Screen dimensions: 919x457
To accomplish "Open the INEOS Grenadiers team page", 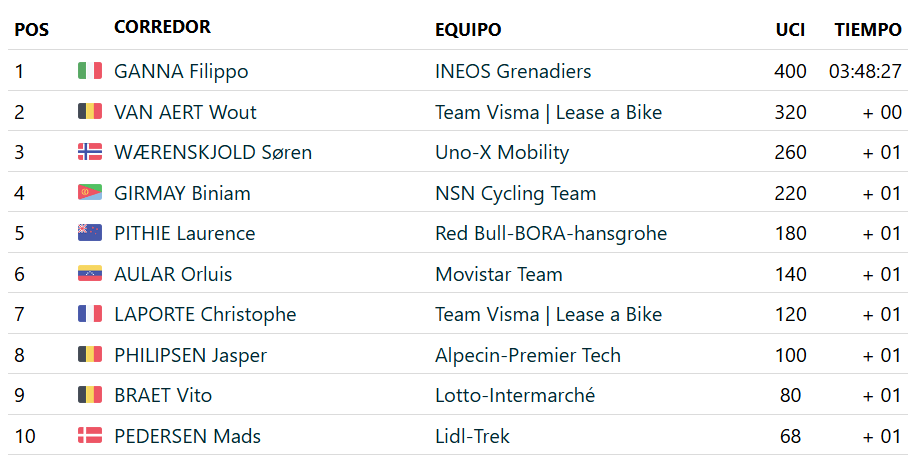I will click(x=513, y=71).
